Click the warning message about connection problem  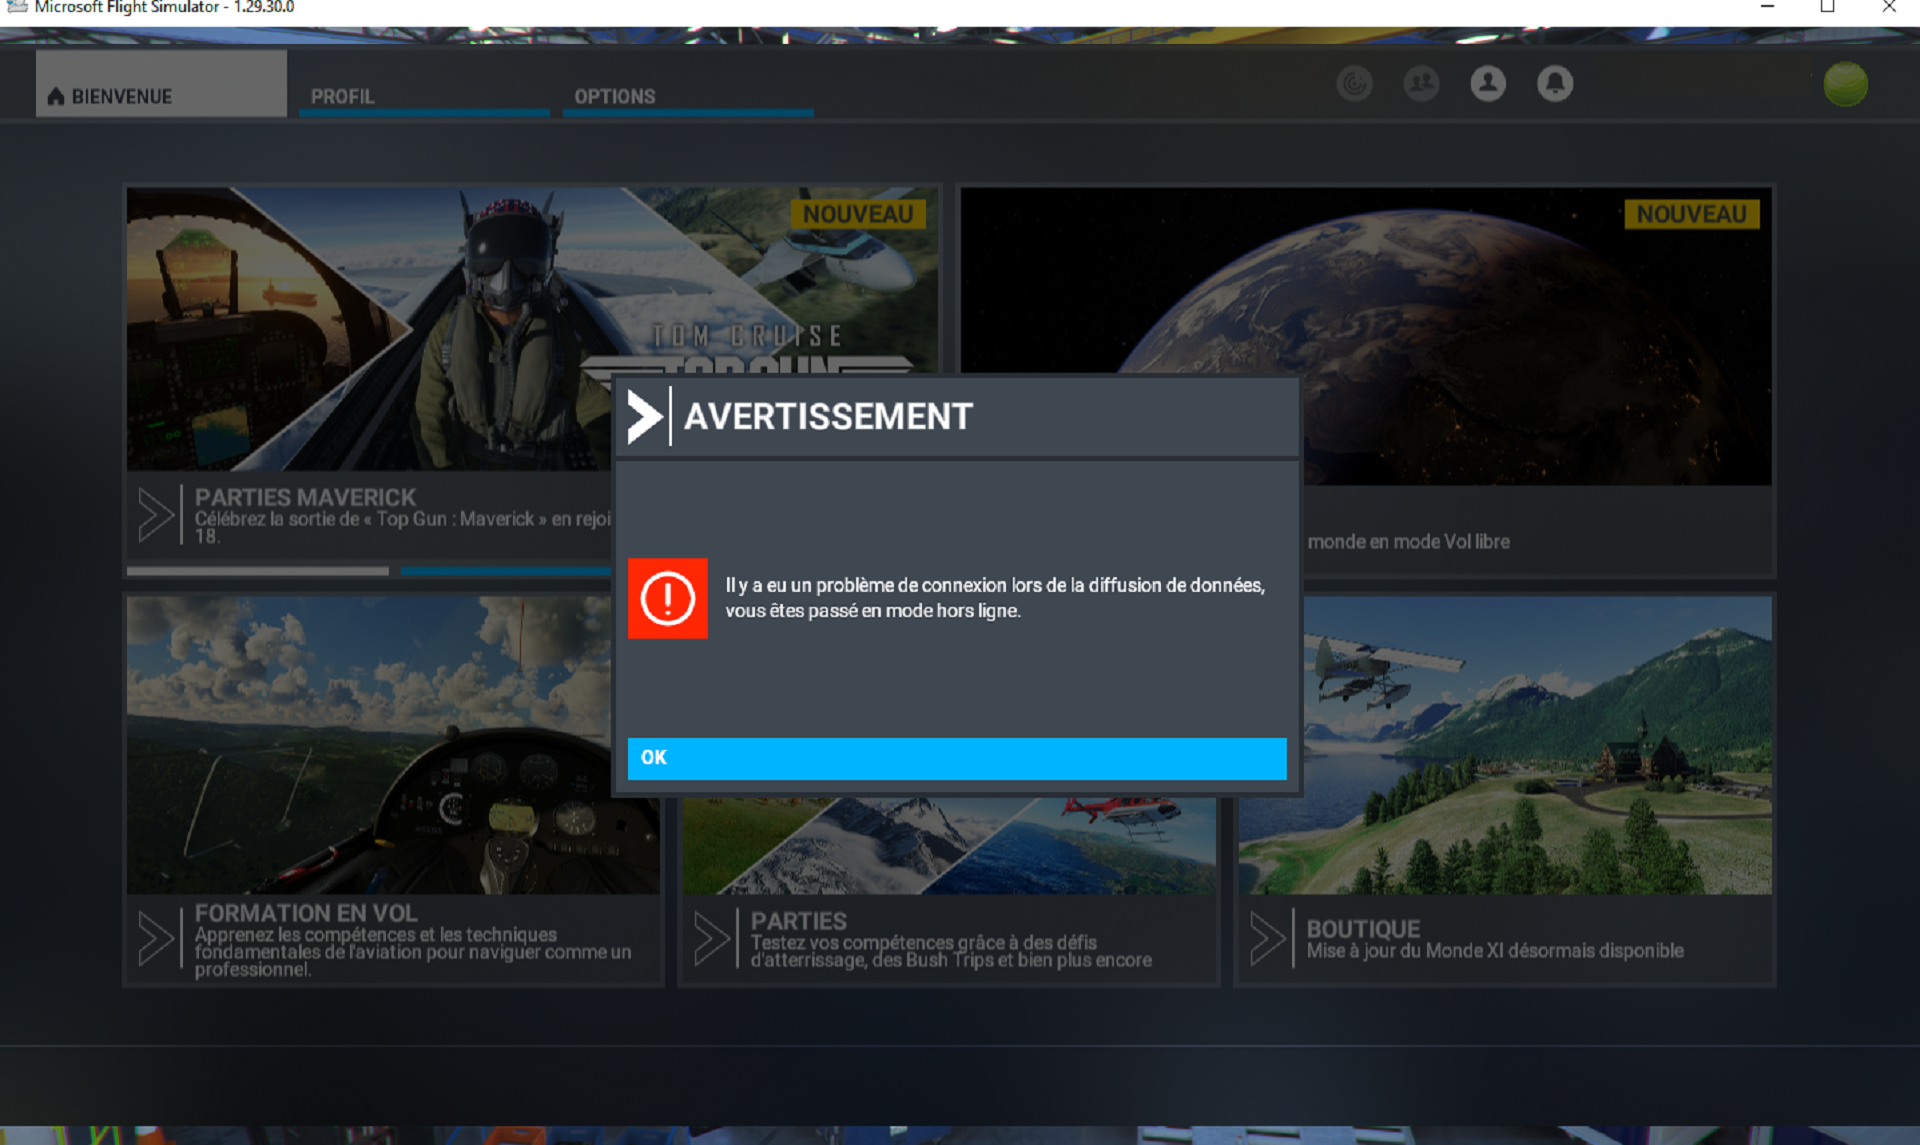pos(995,598)
